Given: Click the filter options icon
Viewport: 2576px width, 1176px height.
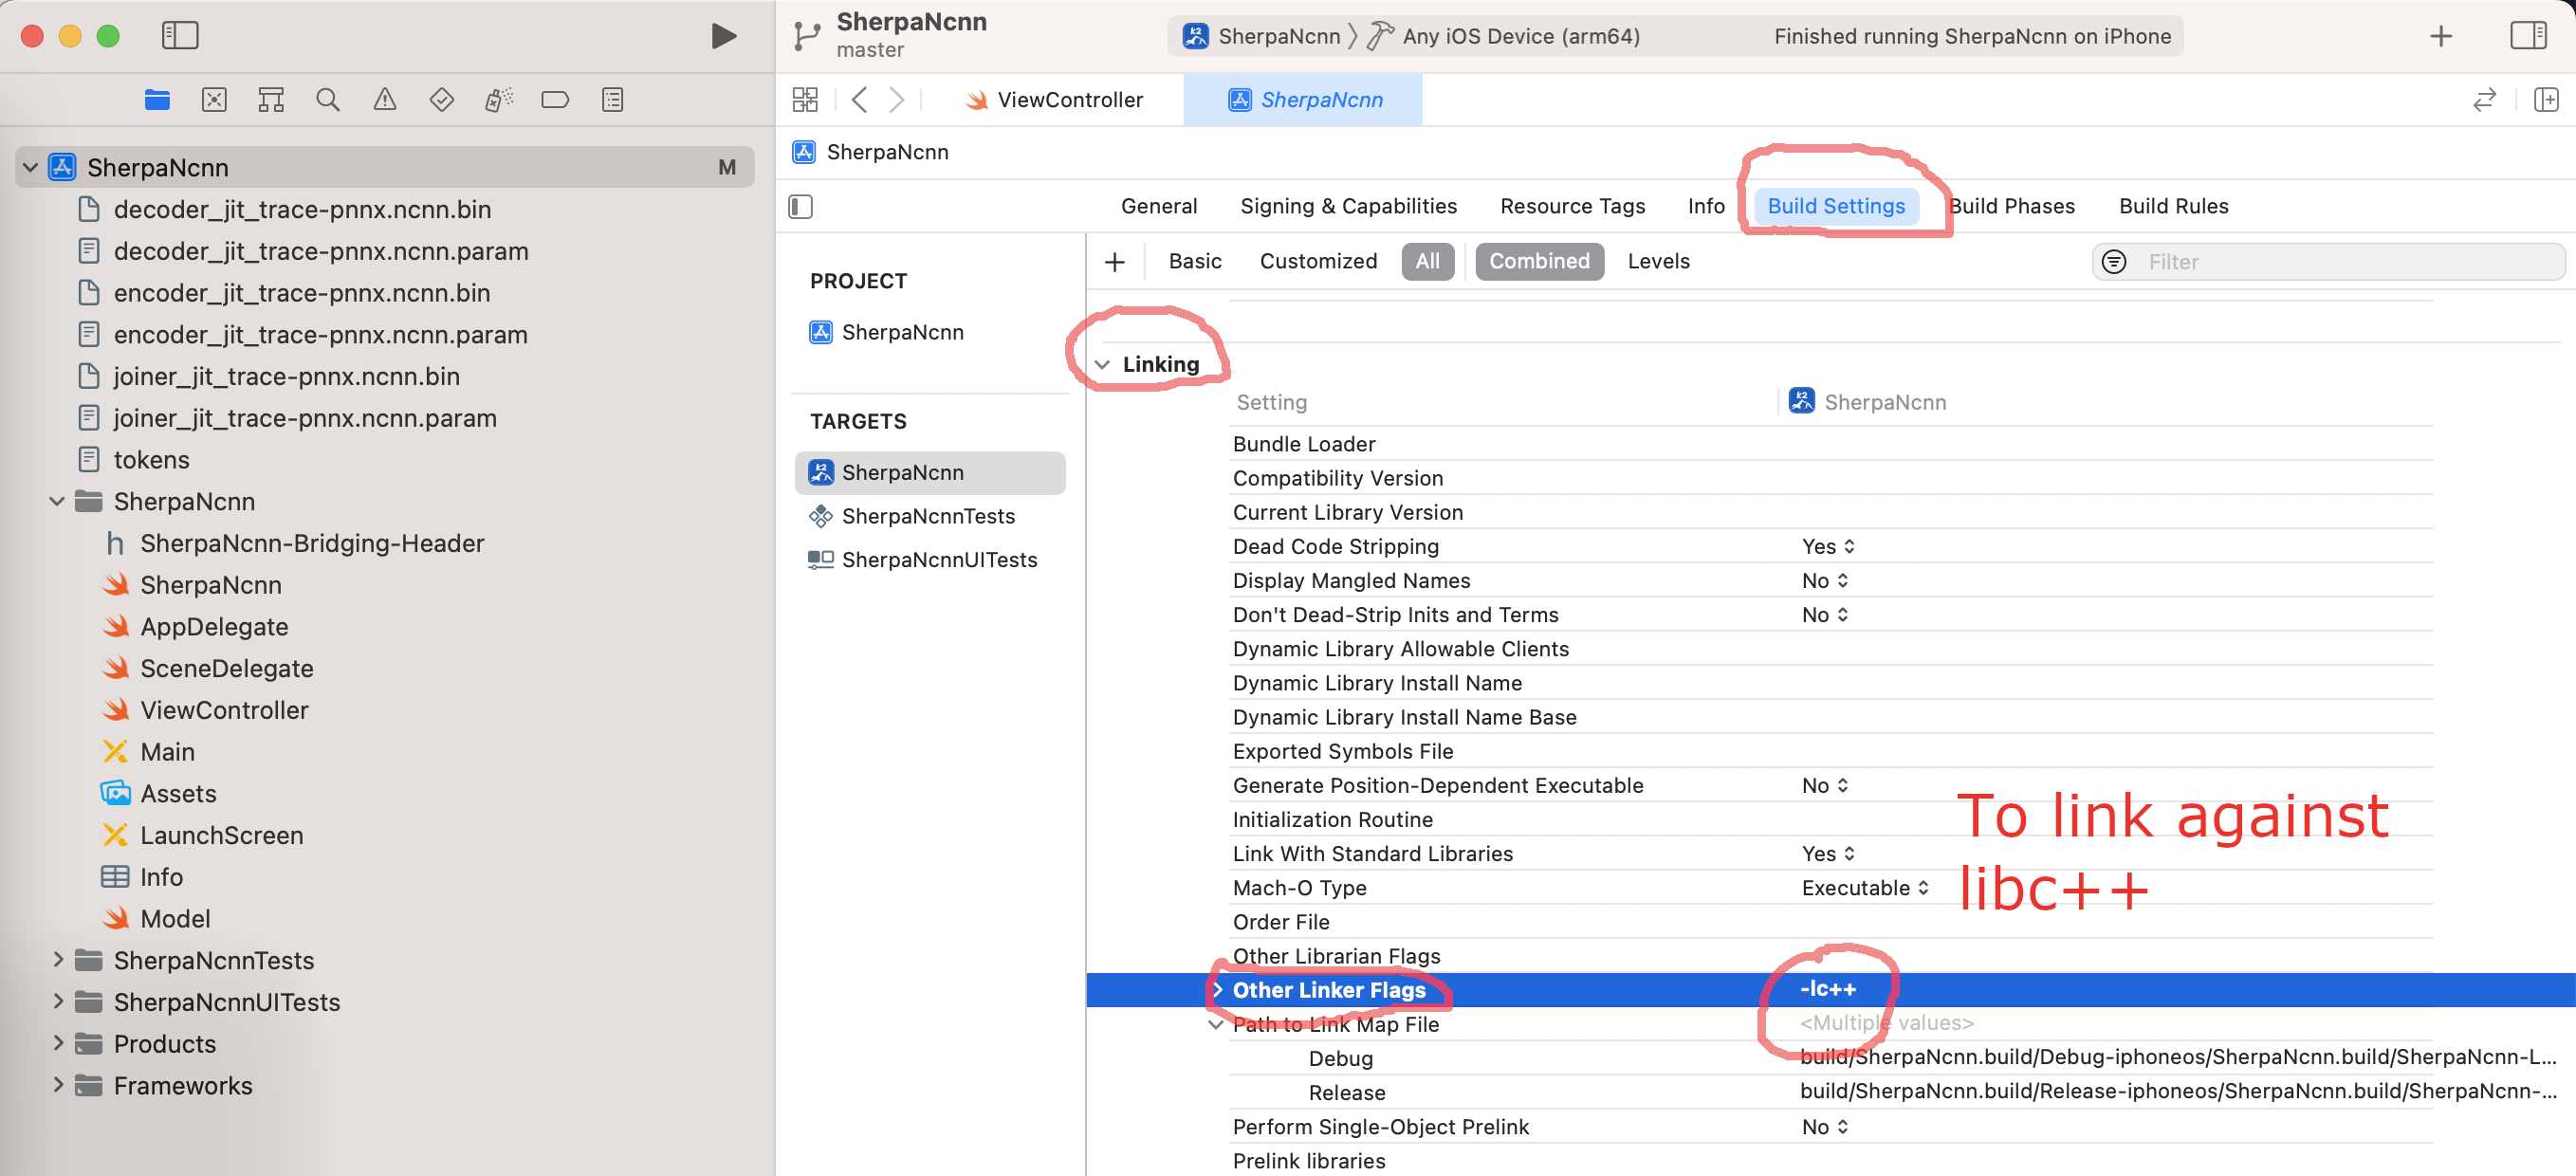Looking at the screenshot, I should tap(2114, 262).
